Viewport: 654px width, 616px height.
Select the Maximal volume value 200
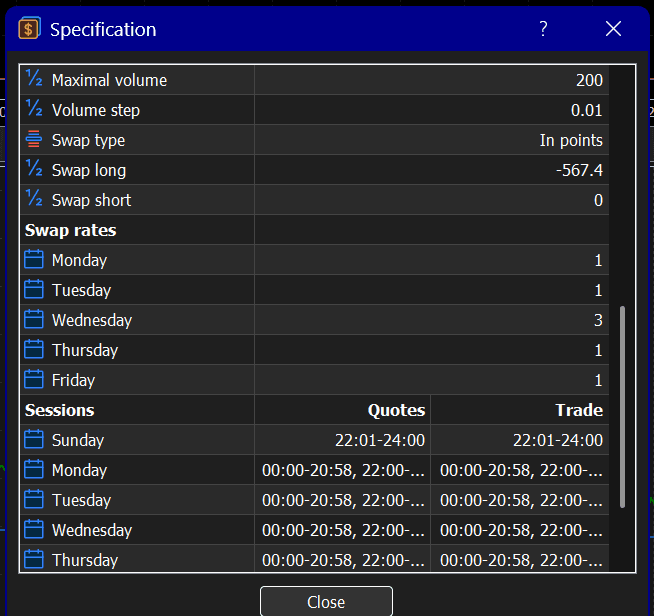pos(589,80)
